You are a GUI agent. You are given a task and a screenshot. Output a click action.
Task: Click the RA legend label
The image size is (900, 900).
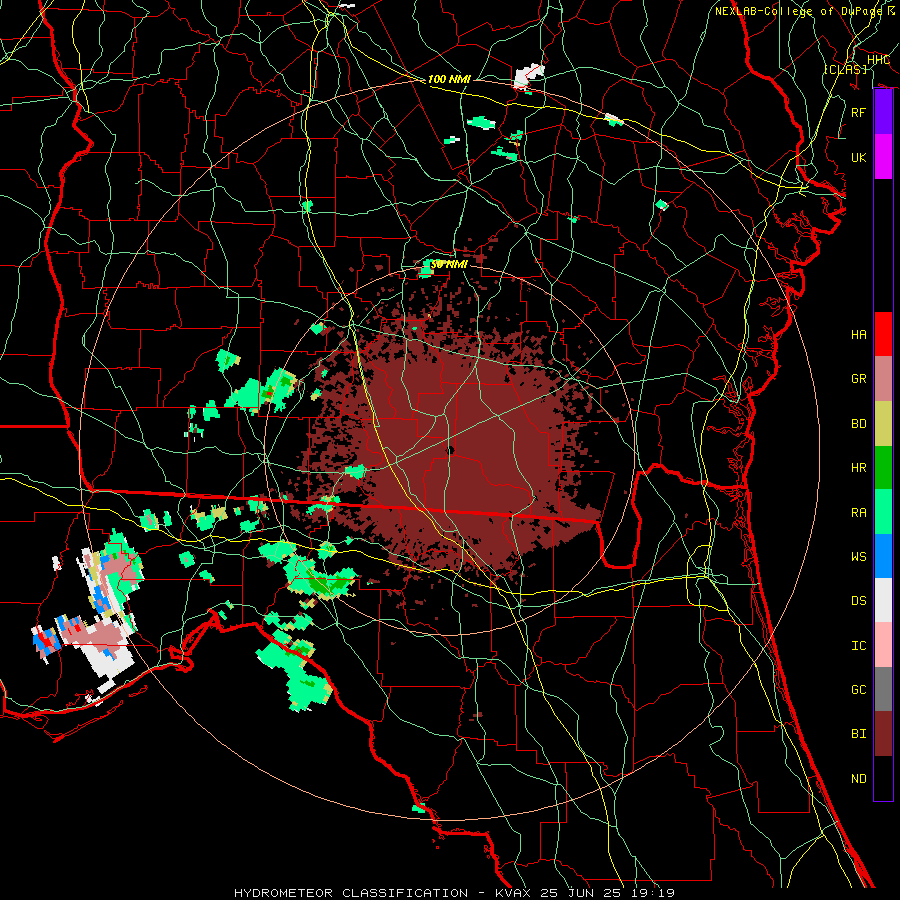(x=859, y=512)
